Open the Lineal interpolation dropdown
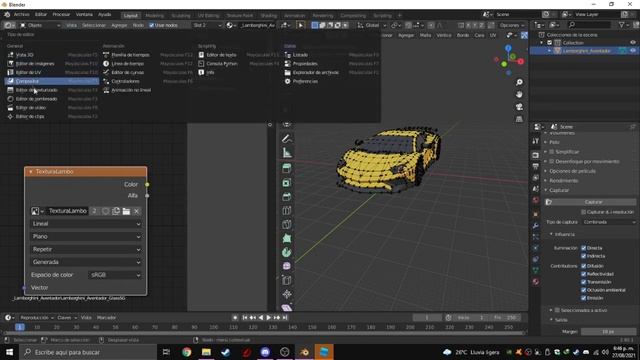Screen dimensions: 640x360 (x=86, y=224)
